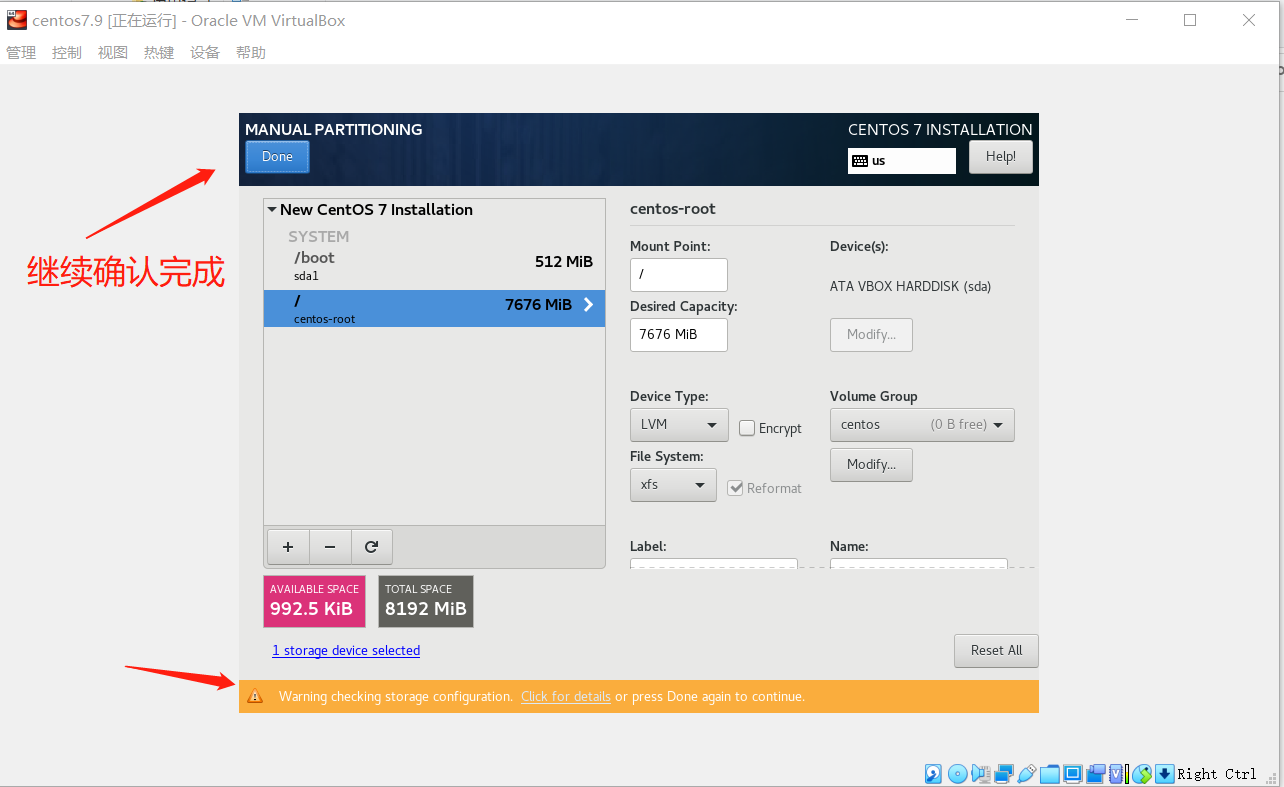Viewport: 1284px width, 787px height.
Task: Open the Volume Group centos dropdown
Action: click(x=922, y=425)
